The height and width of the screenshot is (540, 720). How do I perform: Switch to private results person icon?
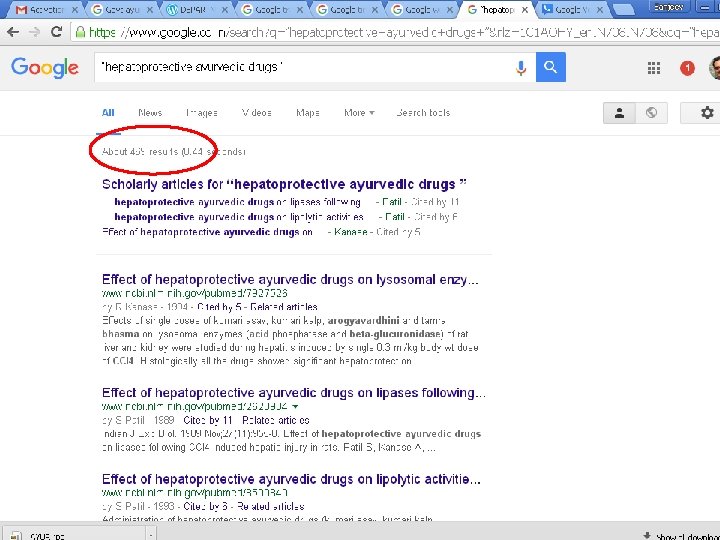click(619, 113)
